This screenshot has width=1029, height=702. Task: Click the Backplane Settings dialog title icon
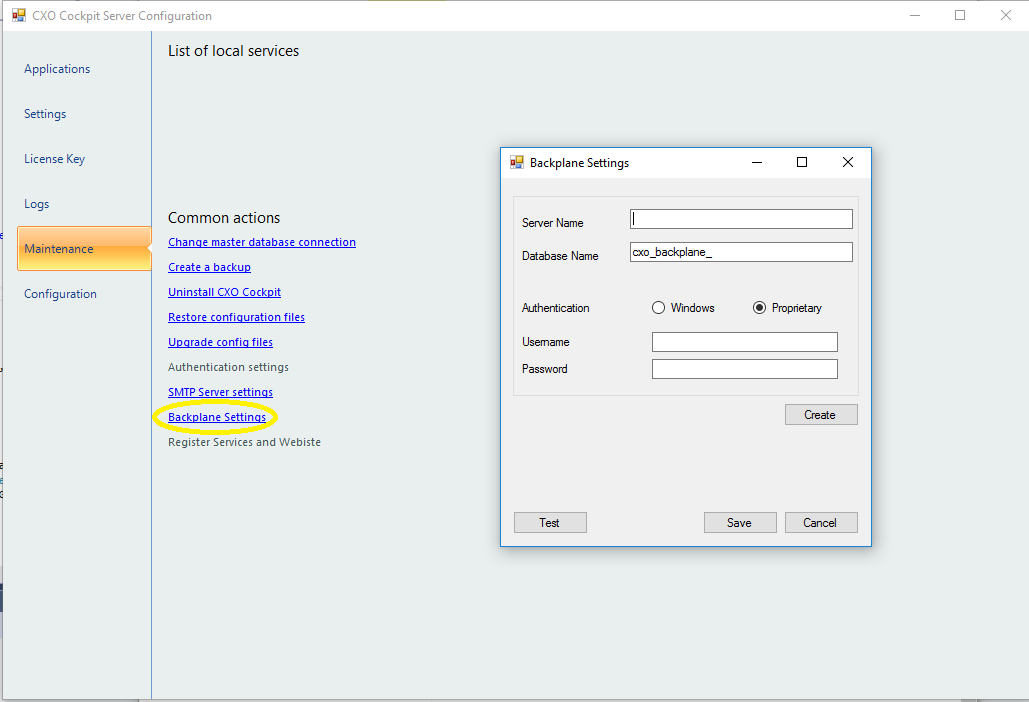click(517, 162)
